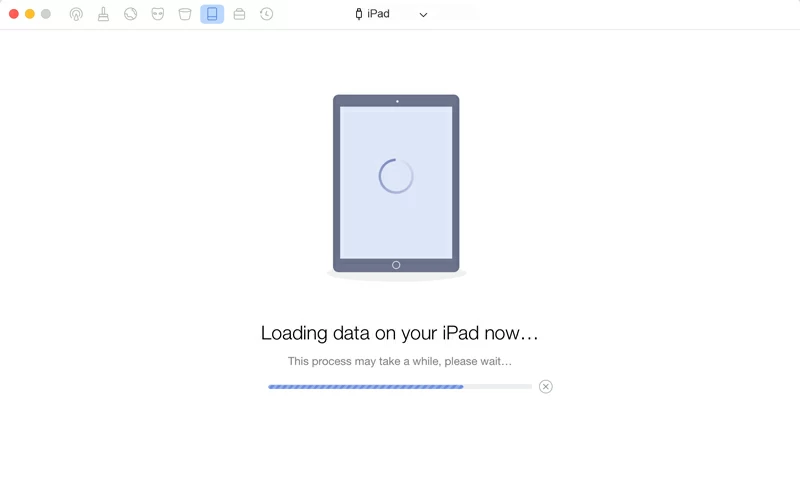Cancel loading with the circled X button
Viewport: 800px width, 496px height.
click(x=545, y=387)
